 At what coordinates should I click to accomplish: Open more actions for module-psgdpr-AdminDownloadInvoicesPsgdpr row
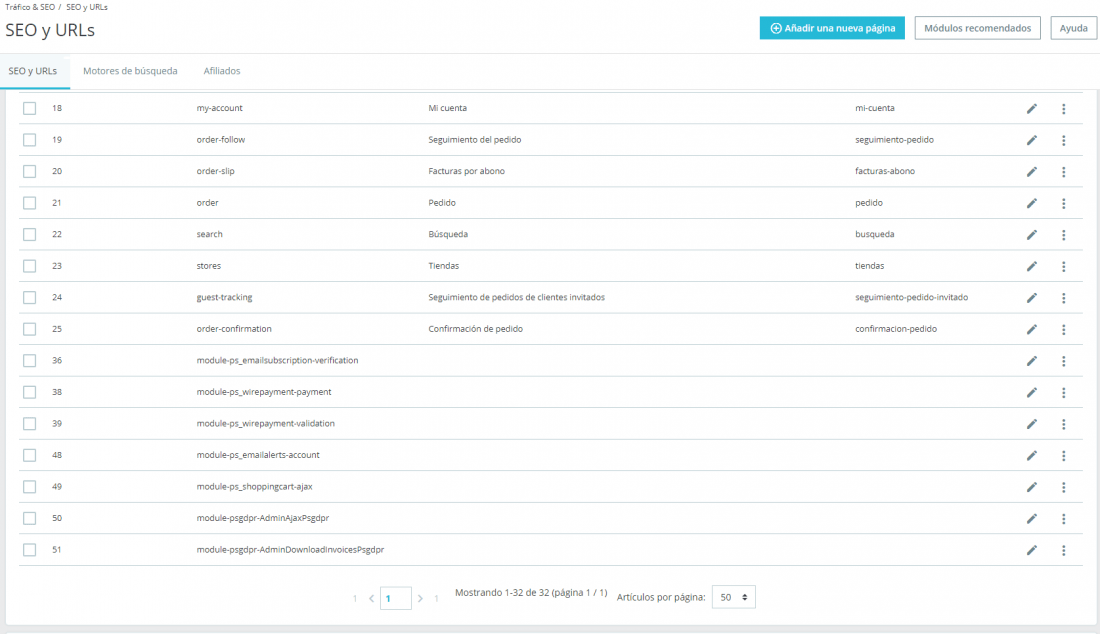click(x=1064, y=551)
